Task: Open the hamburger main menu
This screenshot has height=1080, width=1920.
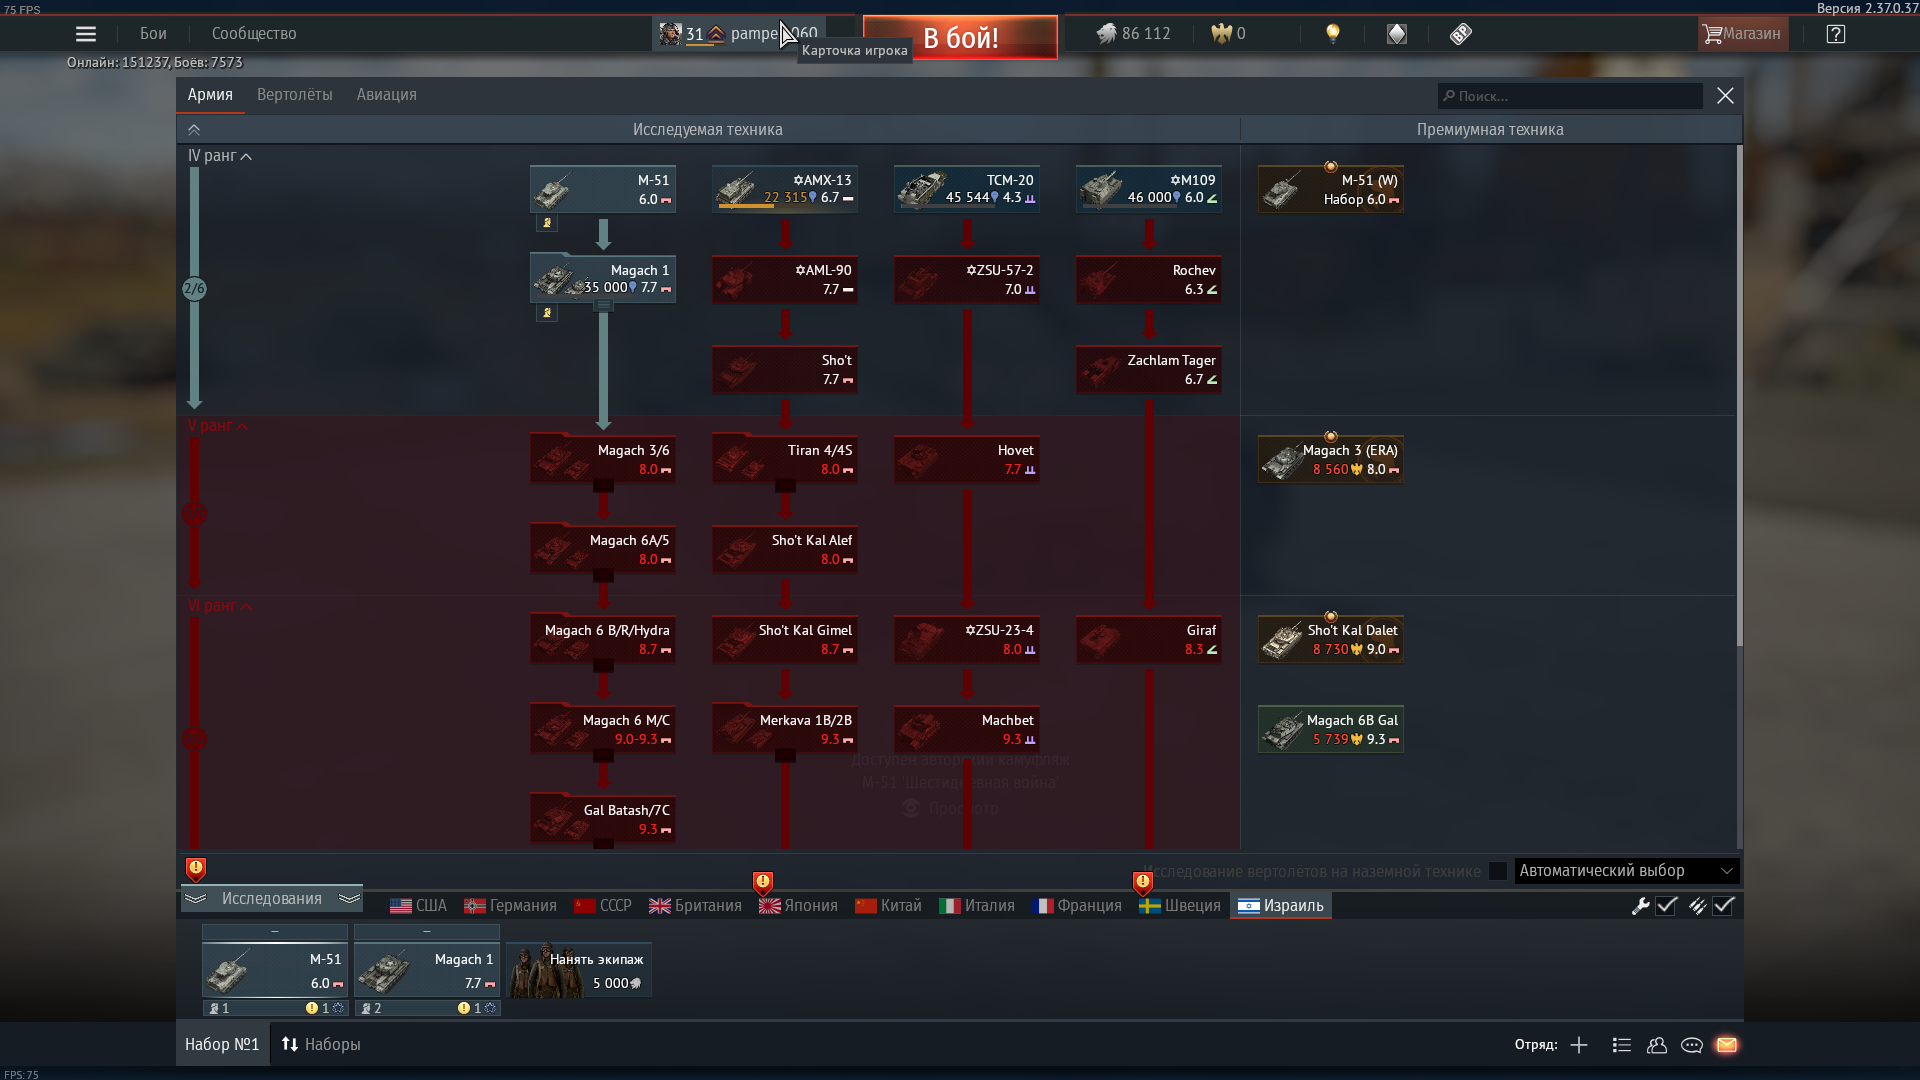Action: click(x=86, y=34)
